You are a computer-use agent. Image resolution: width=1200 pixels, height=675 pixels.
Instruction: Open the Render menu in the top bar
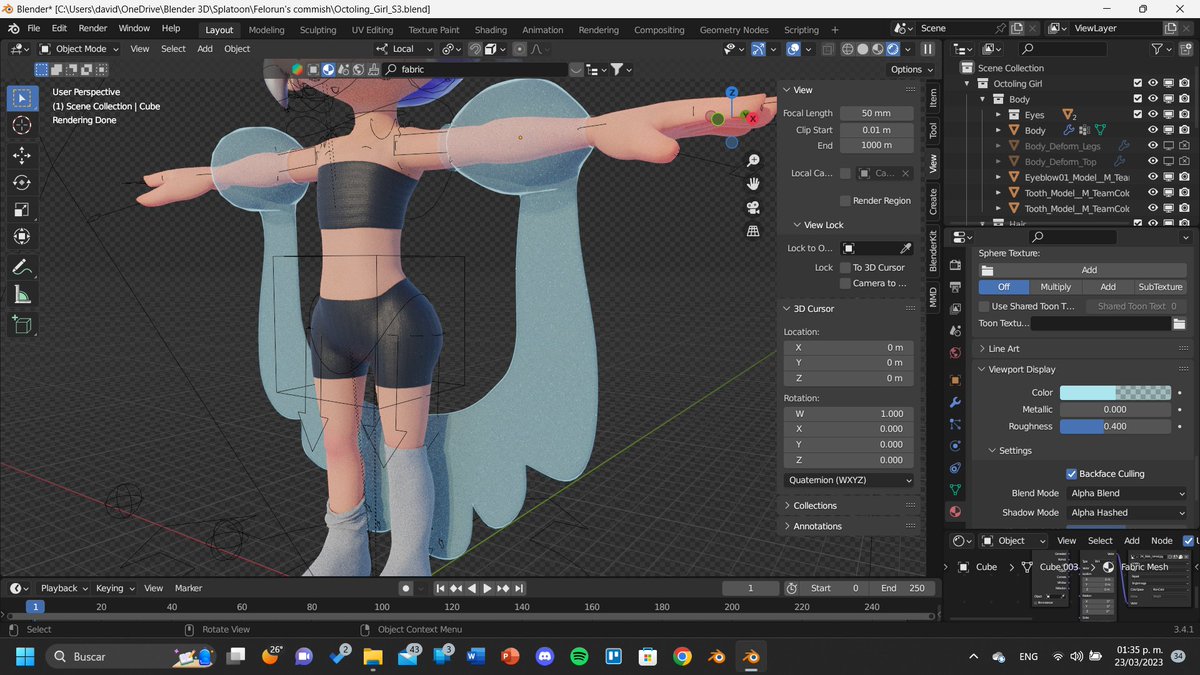(92, 28)
